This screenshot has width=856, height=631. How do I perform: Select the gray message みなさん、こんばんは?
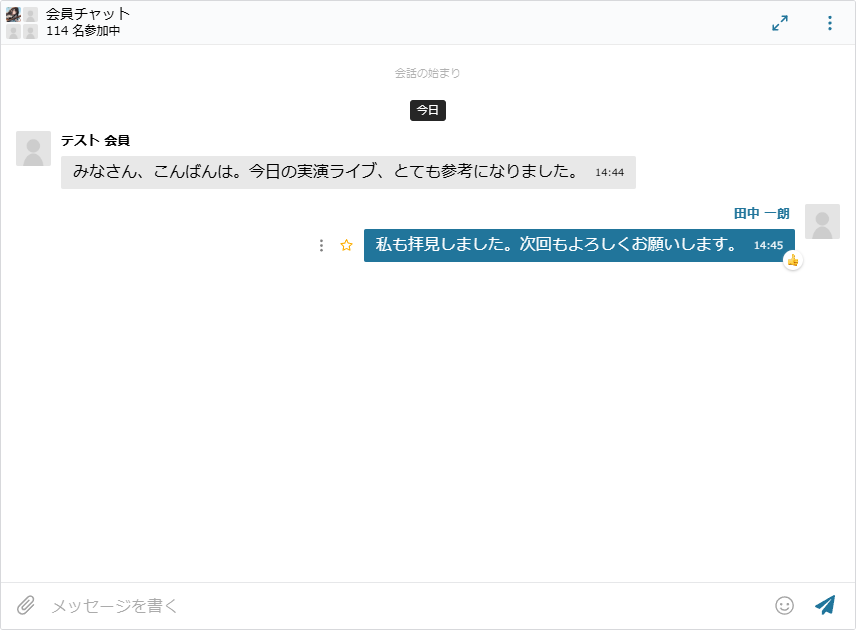[348, 172]
